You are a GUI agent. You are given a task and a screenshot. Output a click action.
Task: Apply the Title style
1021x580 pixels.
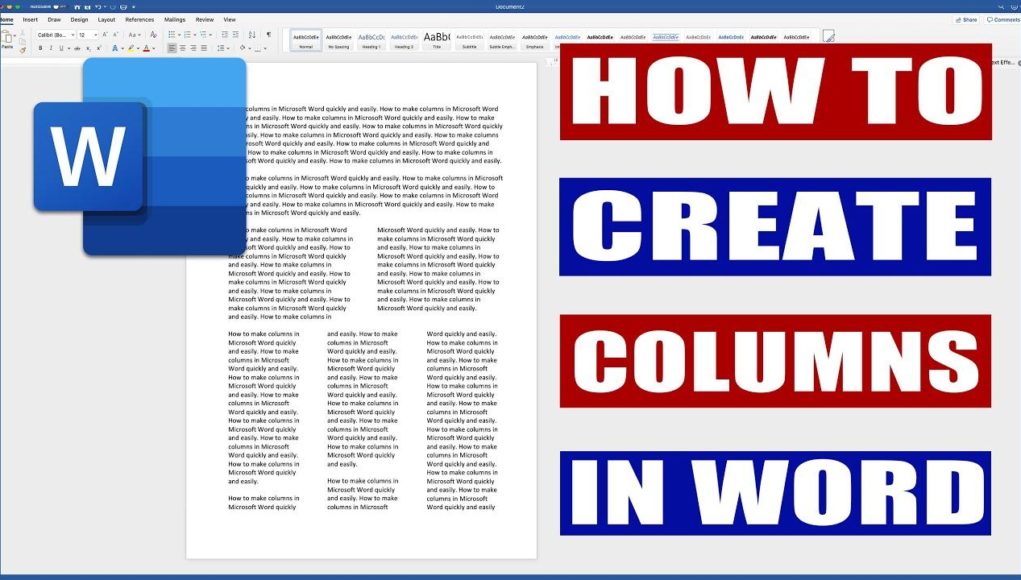(436, 40)
